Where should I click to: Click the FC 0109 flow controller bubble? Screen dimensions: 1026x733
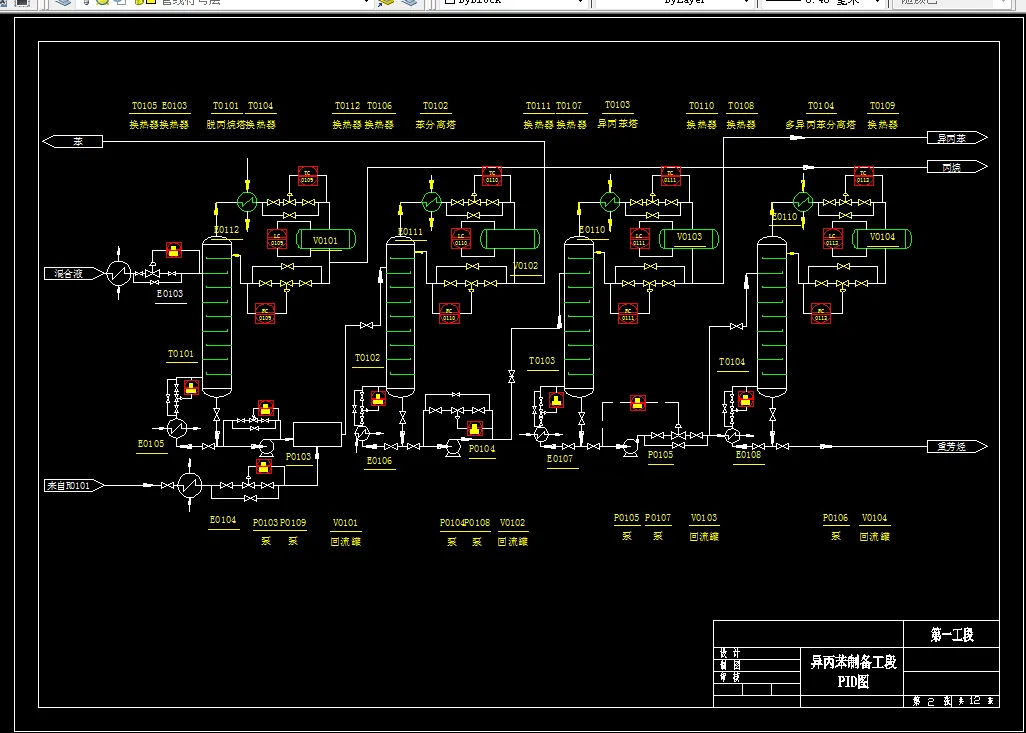tap(264, 313)
